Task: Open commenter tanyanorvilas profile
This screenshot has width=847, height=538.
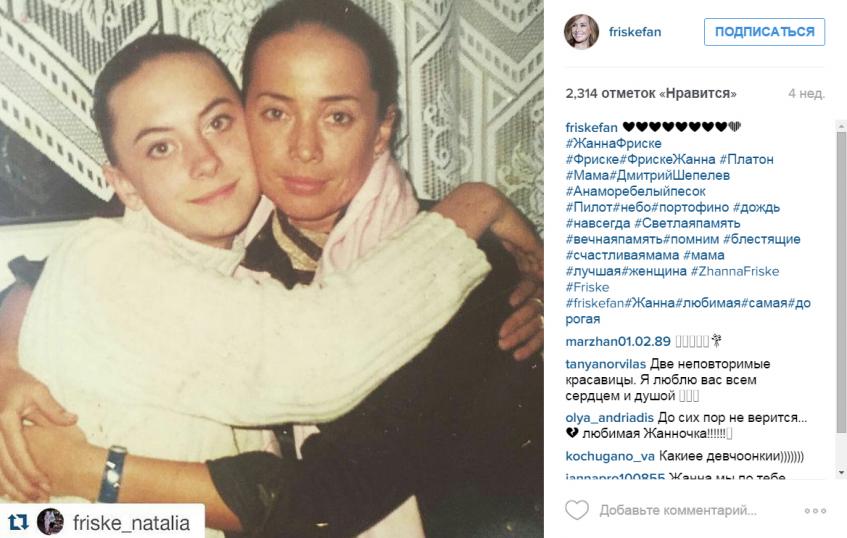Action: pos(606,364)
